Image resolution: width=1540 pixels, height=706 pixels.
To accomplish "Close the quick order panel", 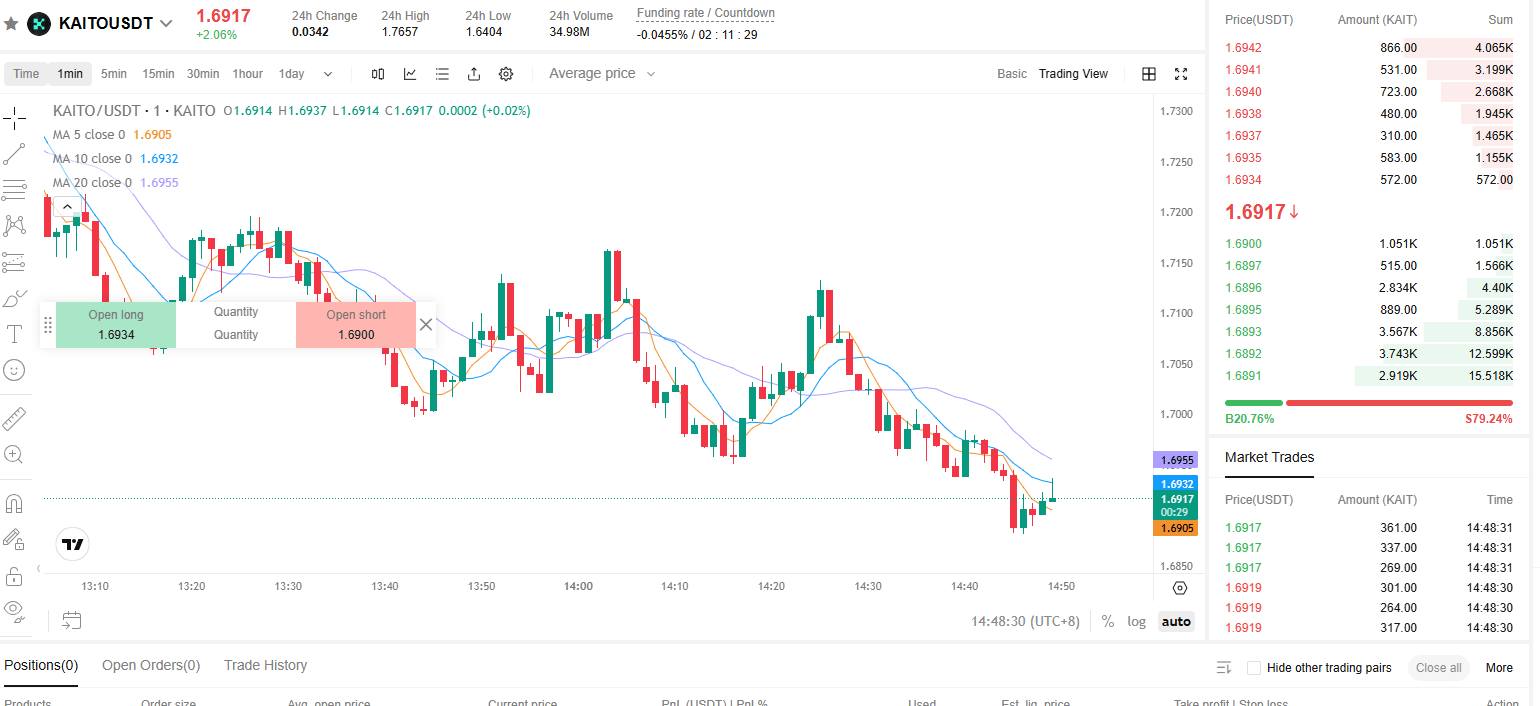I will 426,324.
